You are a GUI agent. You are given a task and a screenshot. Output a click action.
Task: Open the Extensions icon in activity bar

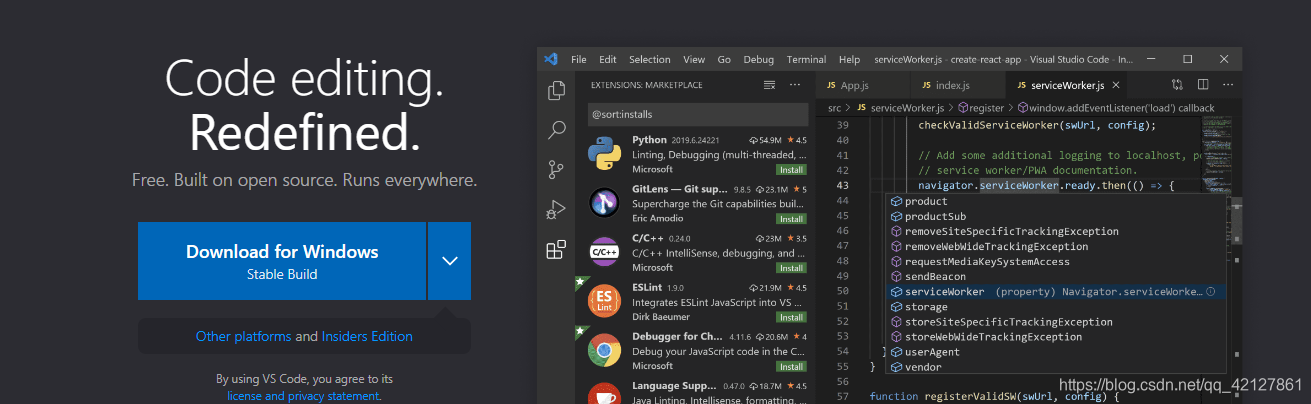[556, 249]
